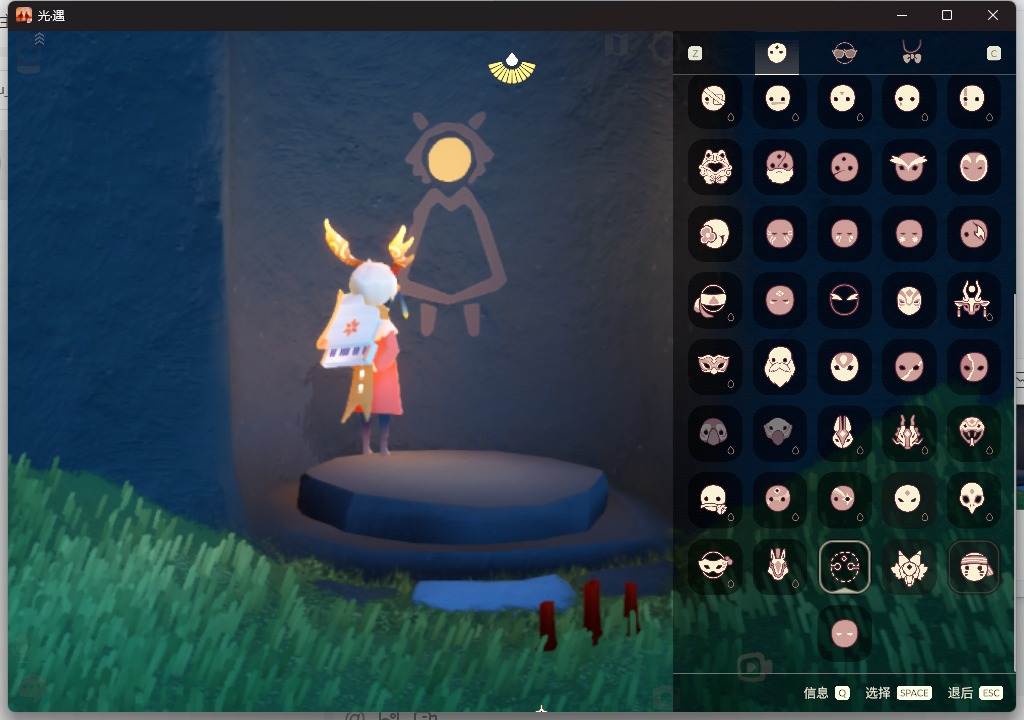
Task: Equip the owl mask with feathered brows
Action: pyautogui.click(x=908, y=167)
